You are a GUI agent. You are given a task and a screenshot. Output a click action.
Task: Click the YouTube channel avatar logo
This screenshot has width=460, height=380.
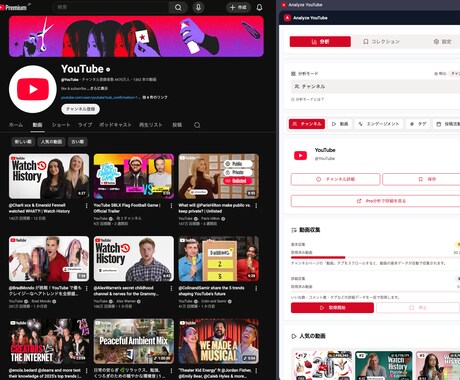(33, 89)
